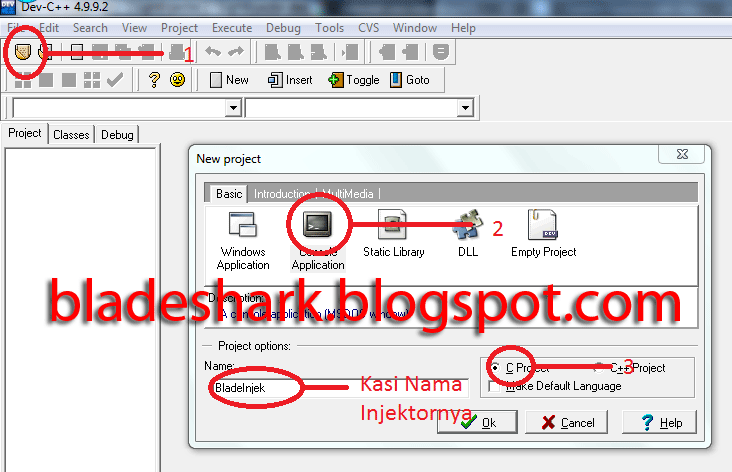Image resolution: width=732 pixels, height=472 pixels.
Task: Open the Help menu in the menu bar
Action: [463, 28]
